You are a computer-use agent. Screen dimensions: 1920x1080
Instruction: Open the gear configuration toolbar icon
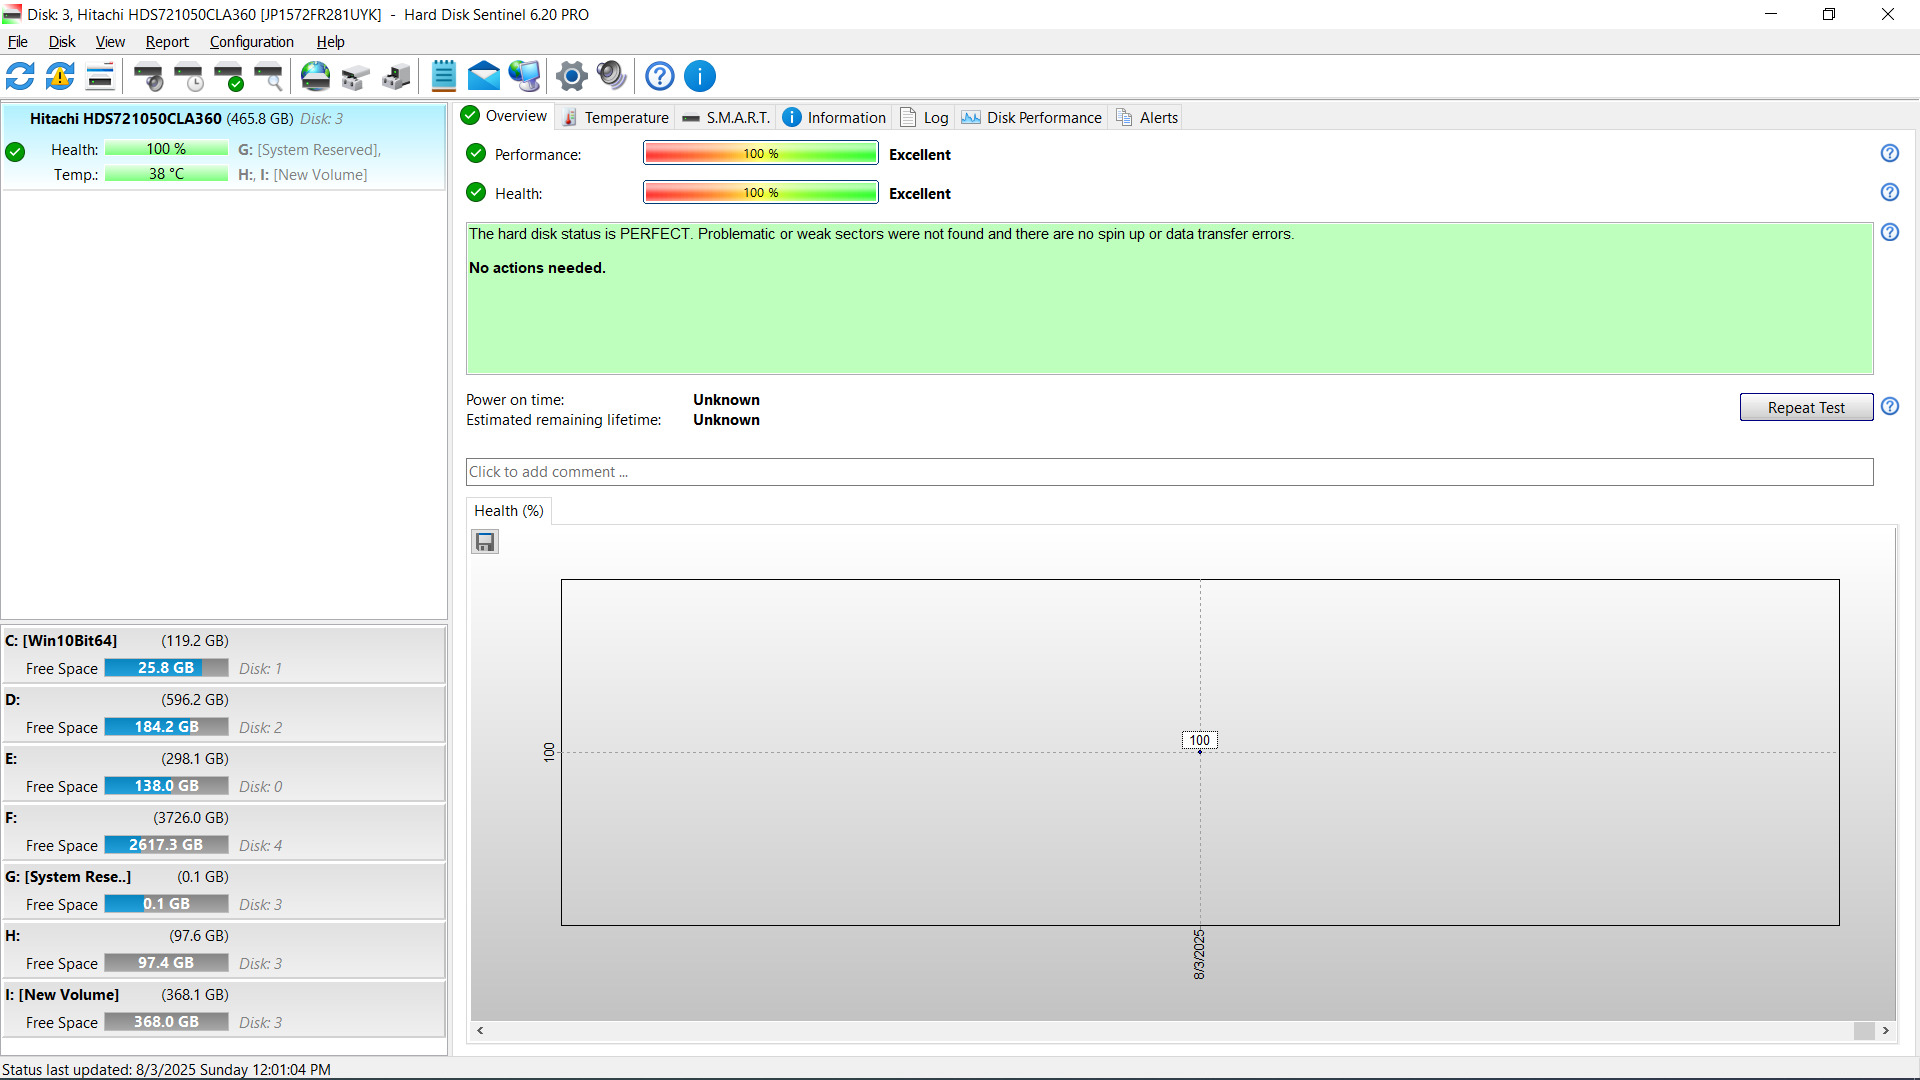(572, 76)
